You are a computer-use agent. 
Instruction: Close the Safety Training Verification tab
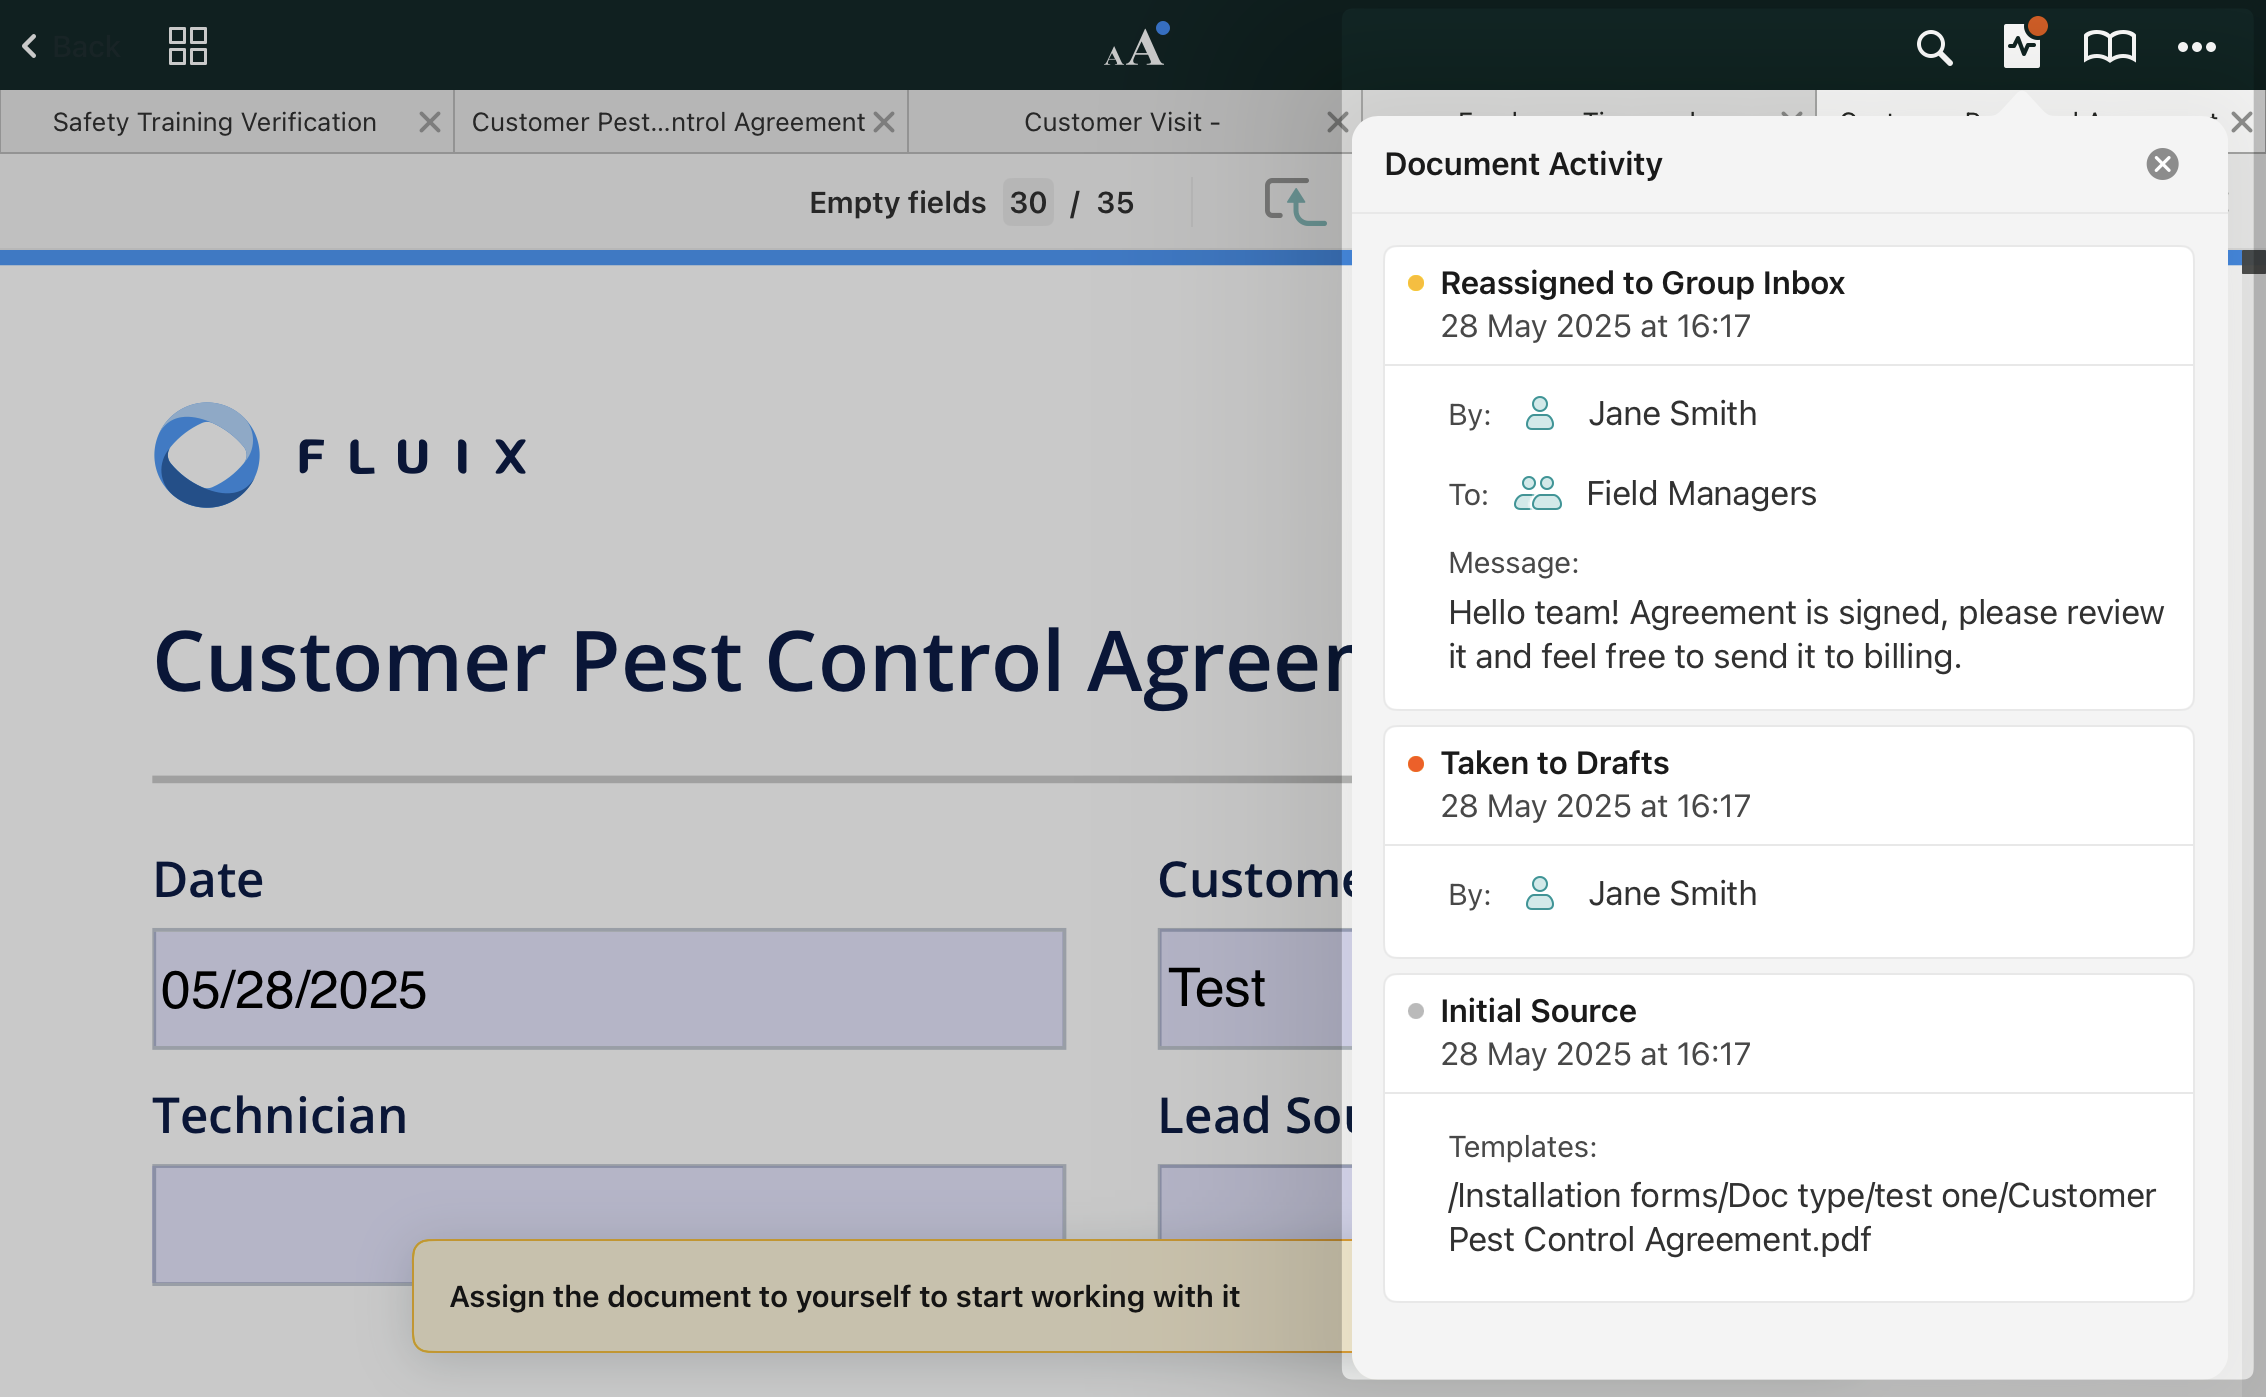(429, 122)
